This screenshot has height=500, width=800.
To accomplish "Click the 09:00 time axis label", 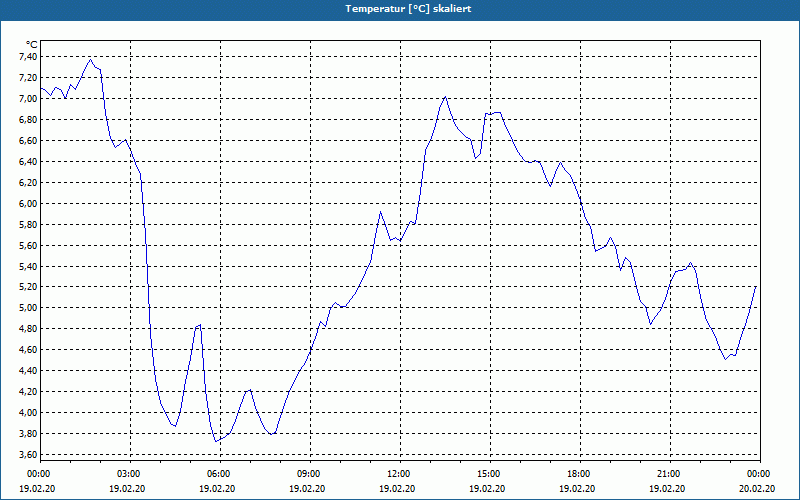I will coord(310,473).
